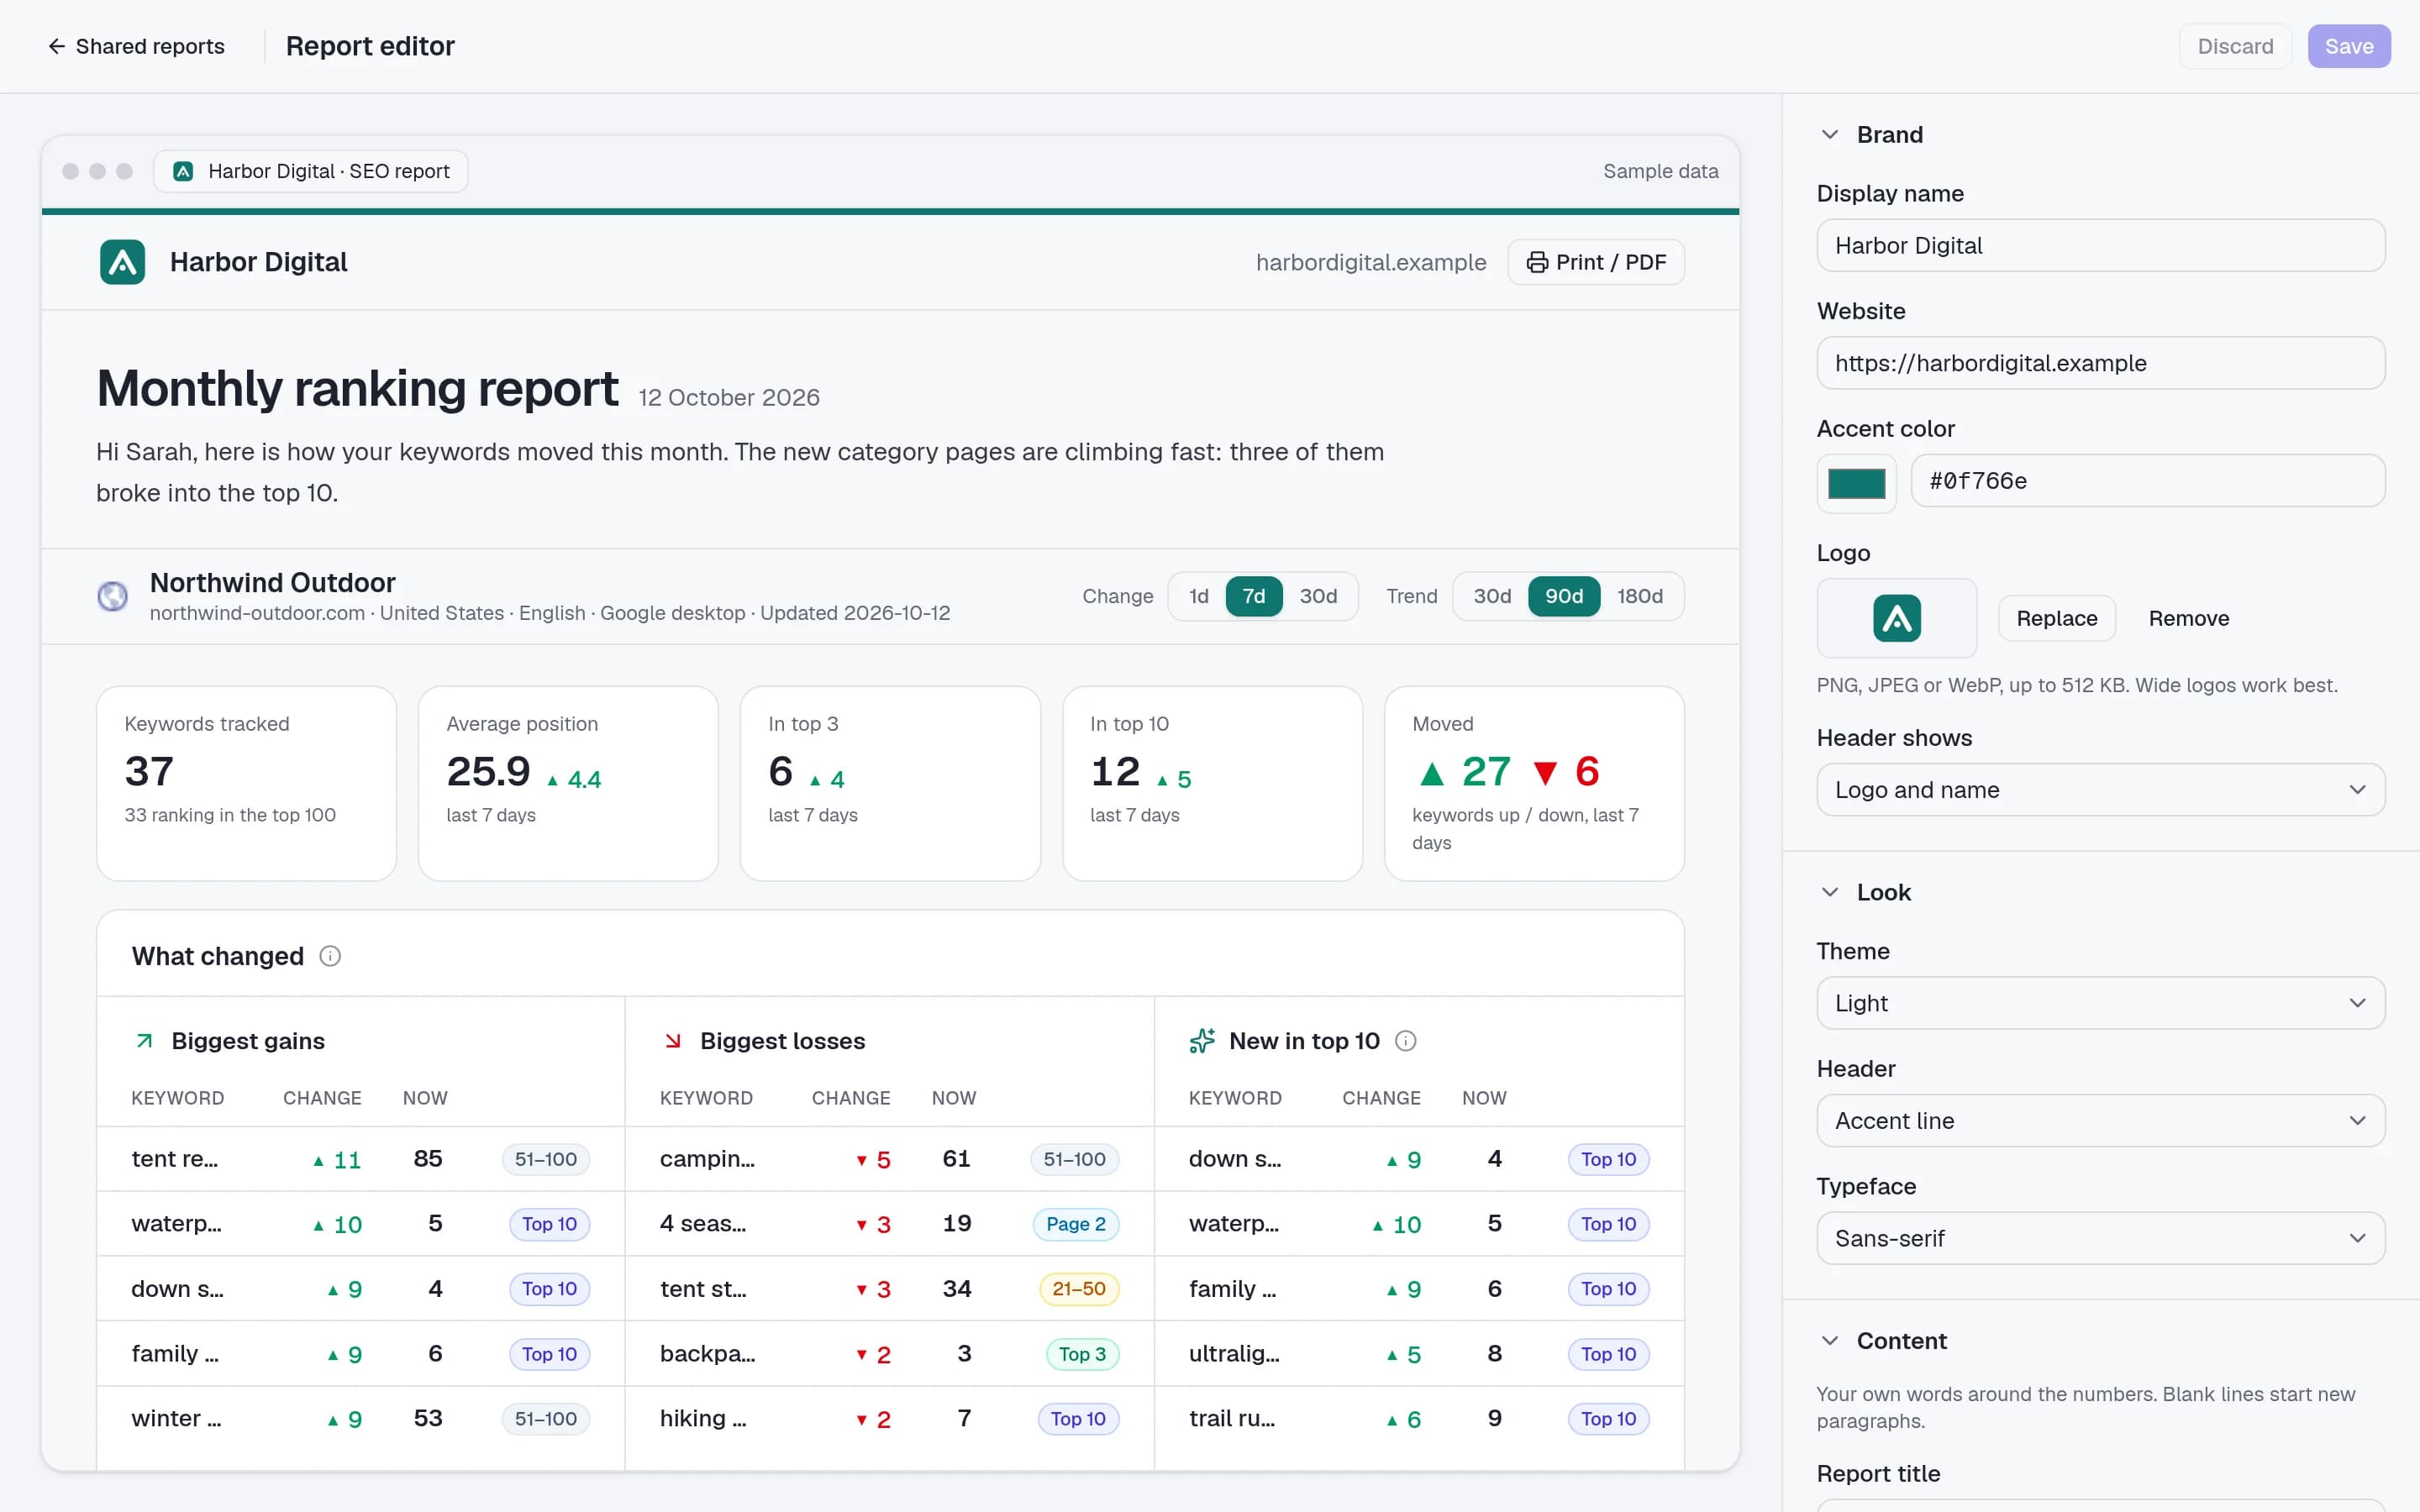Open the Typeface dropdown

2100,1238
